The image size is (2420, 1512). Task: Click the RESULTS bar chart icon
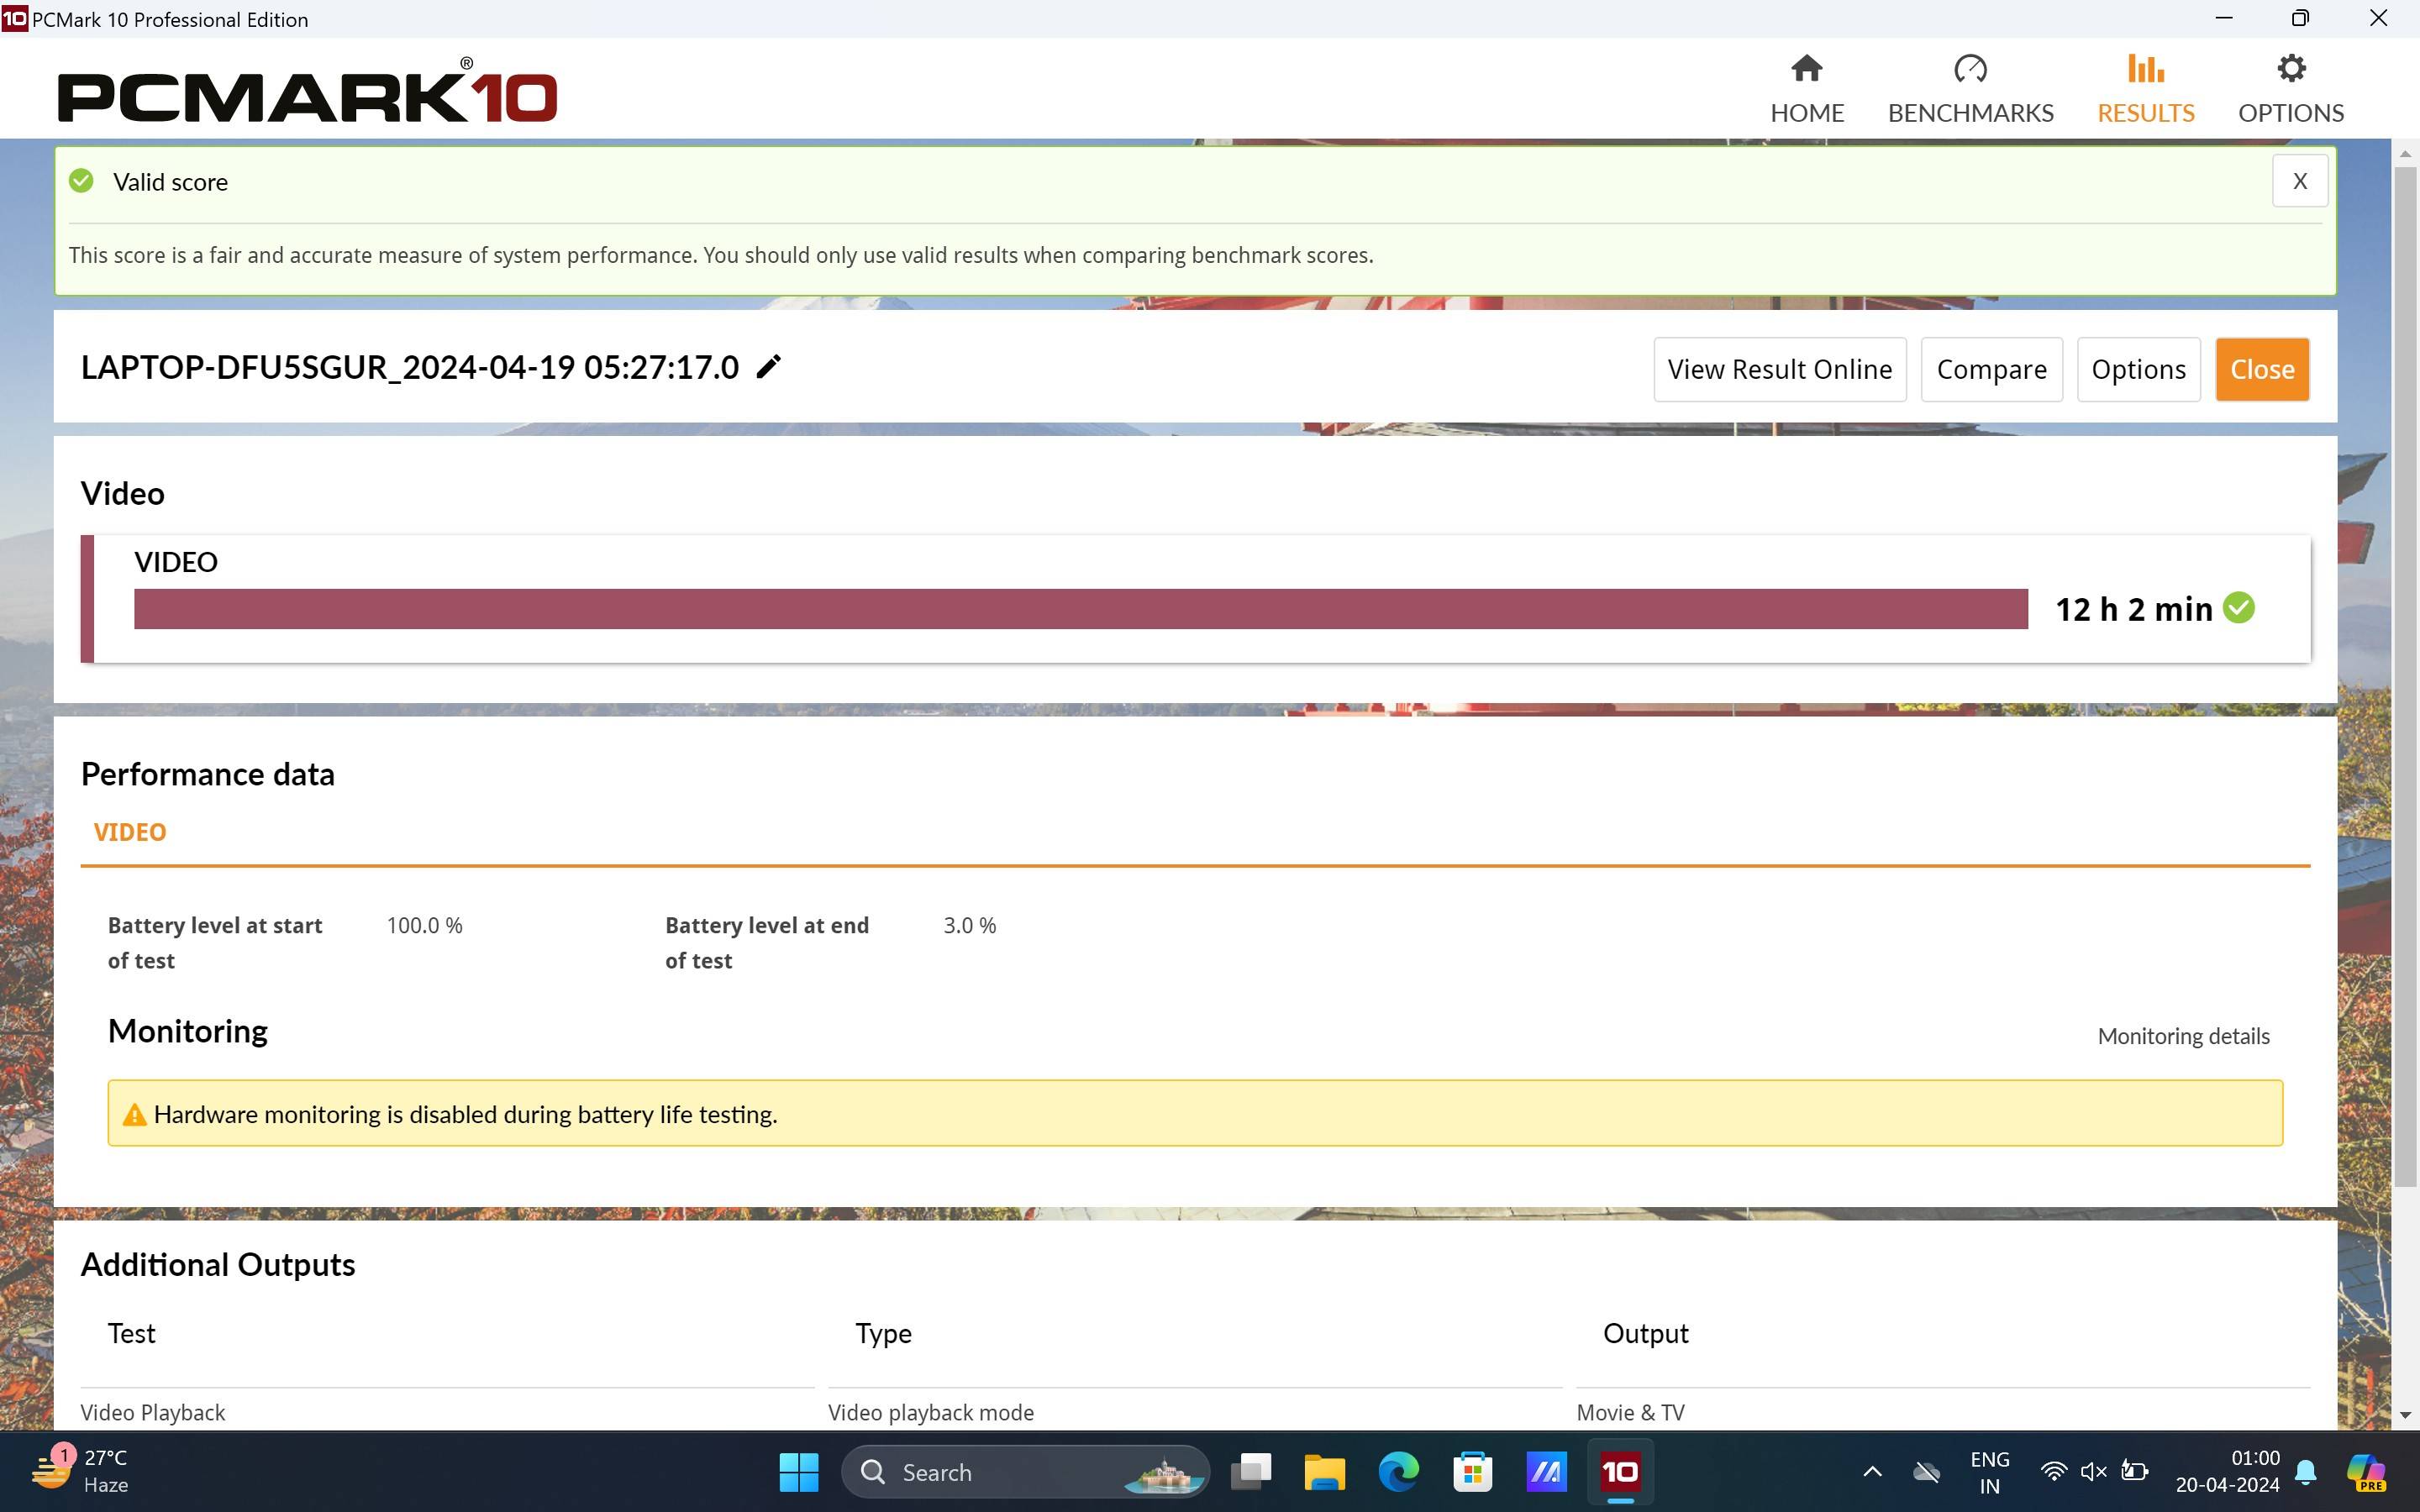point(2145,70)
